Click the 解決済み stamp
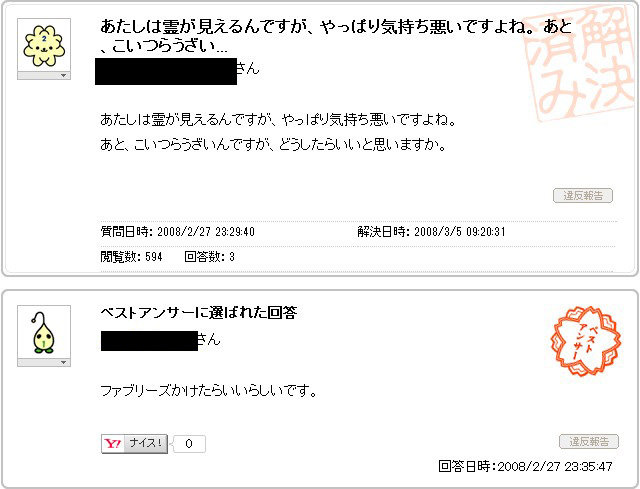This screenshot has width=640, height=489. [x=582, y=63]
